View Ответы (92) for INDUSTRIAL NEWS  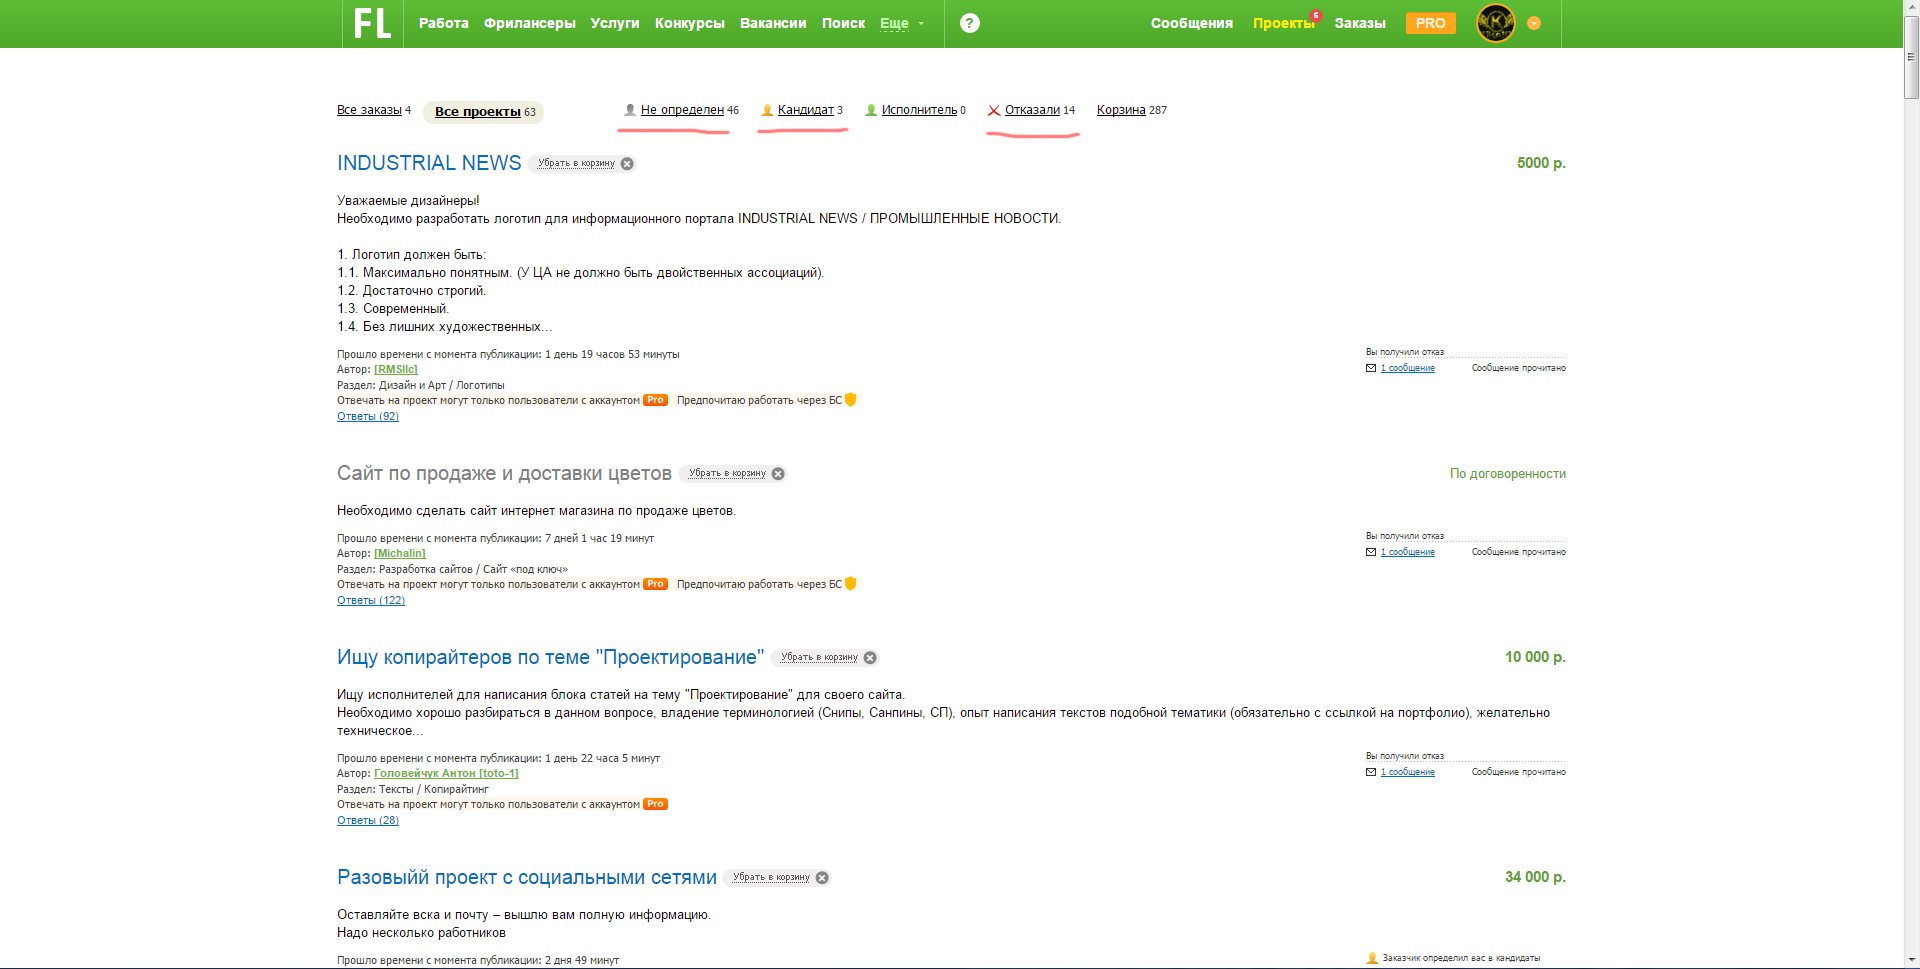click(368, 416)
